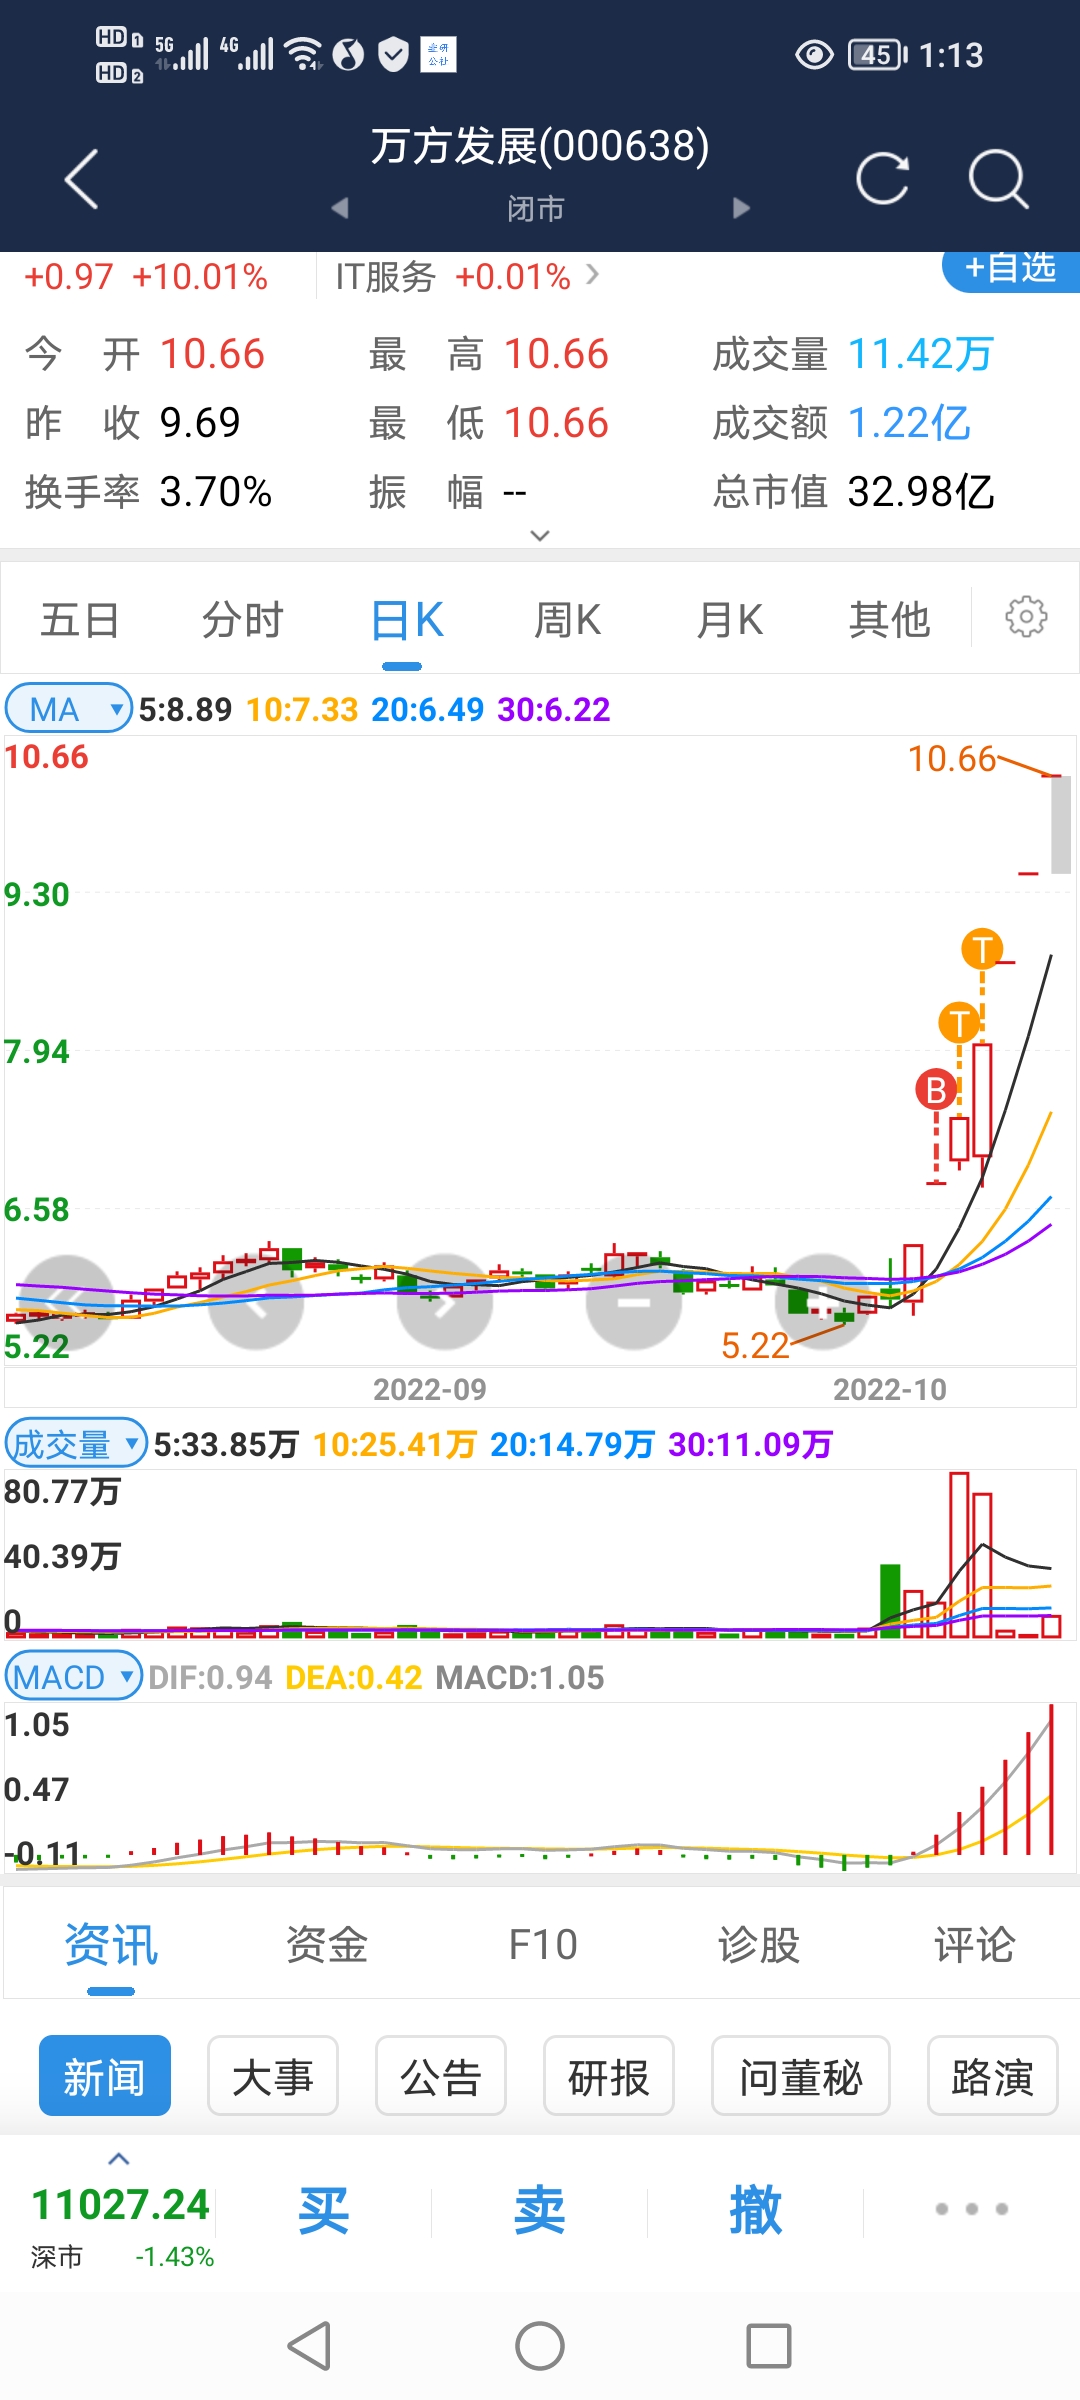
Task: Open K-line chart settings gear
Action: click(1026, 617)
